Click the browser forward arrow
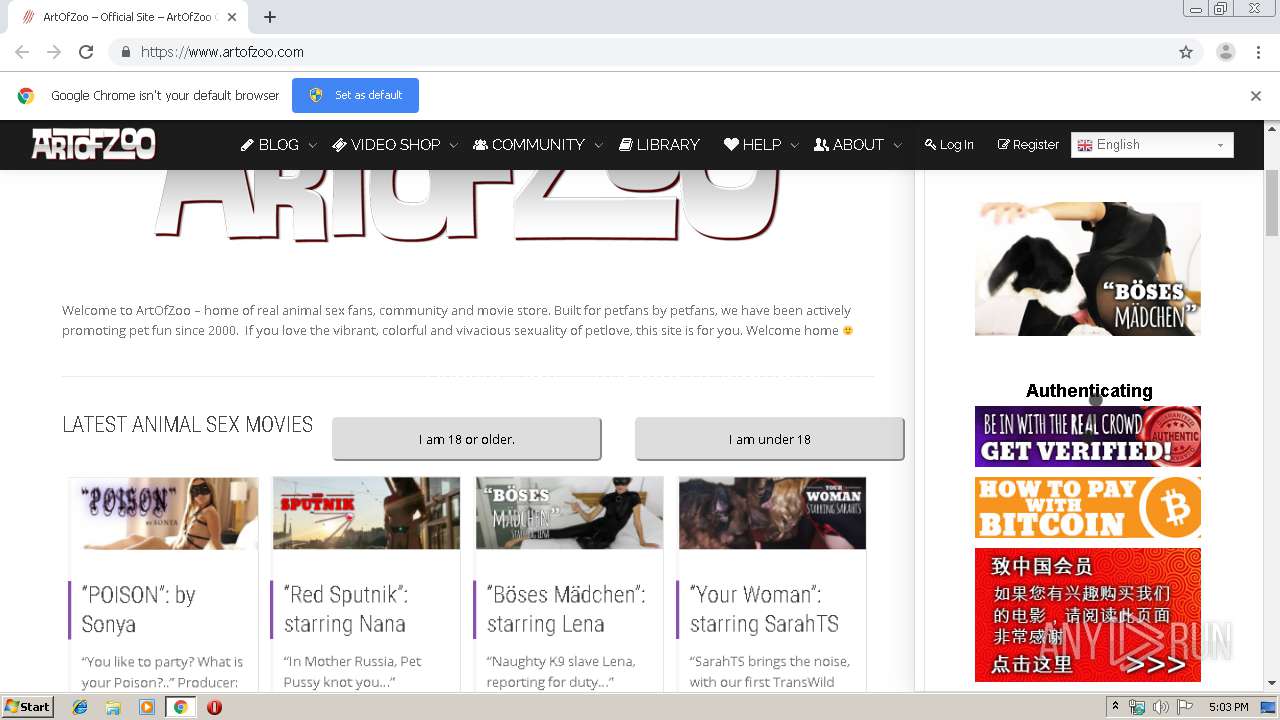 54,52
